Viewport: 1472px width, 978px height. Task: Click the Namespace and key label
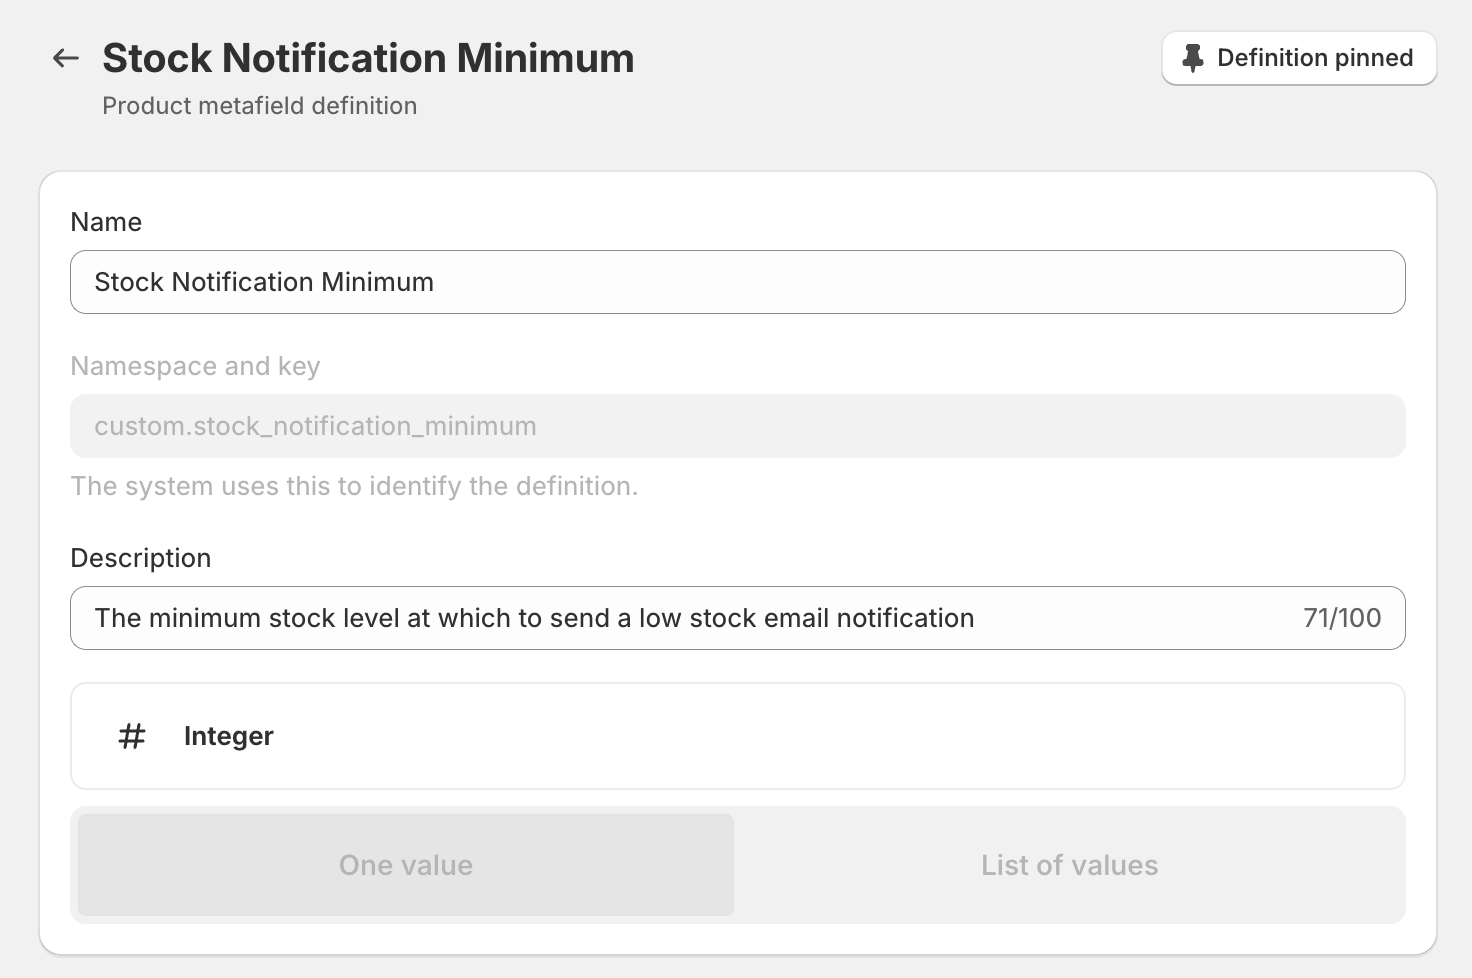[x=196, y=366]
